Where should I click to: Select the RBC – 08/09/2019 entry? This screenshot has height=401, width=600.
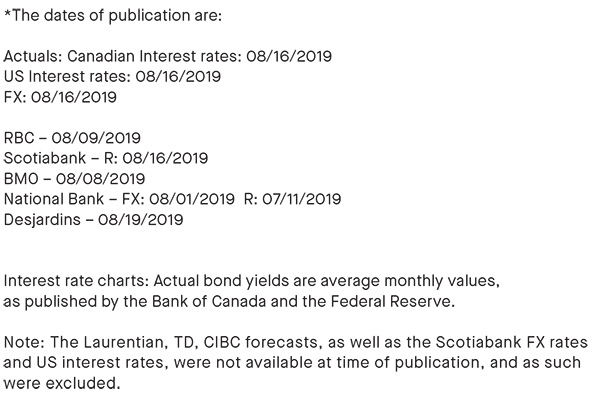click(72, 138)
